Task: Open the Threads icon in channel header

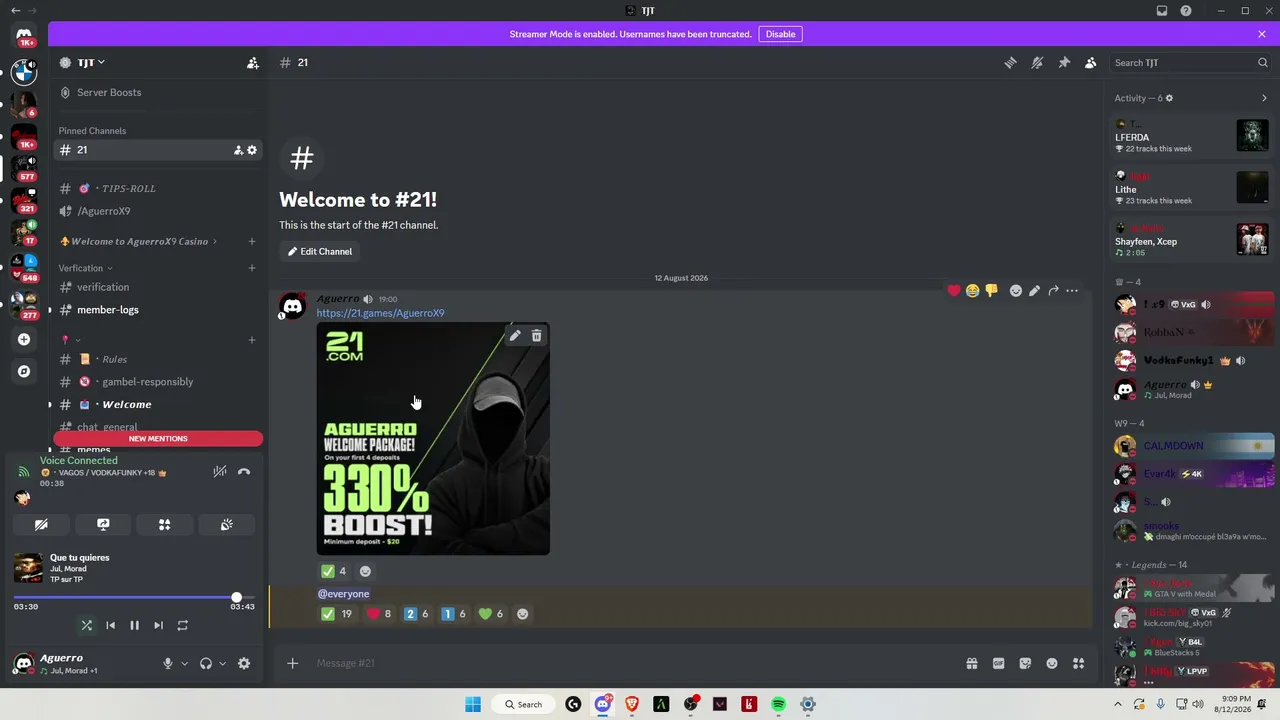Action: 1010,62
